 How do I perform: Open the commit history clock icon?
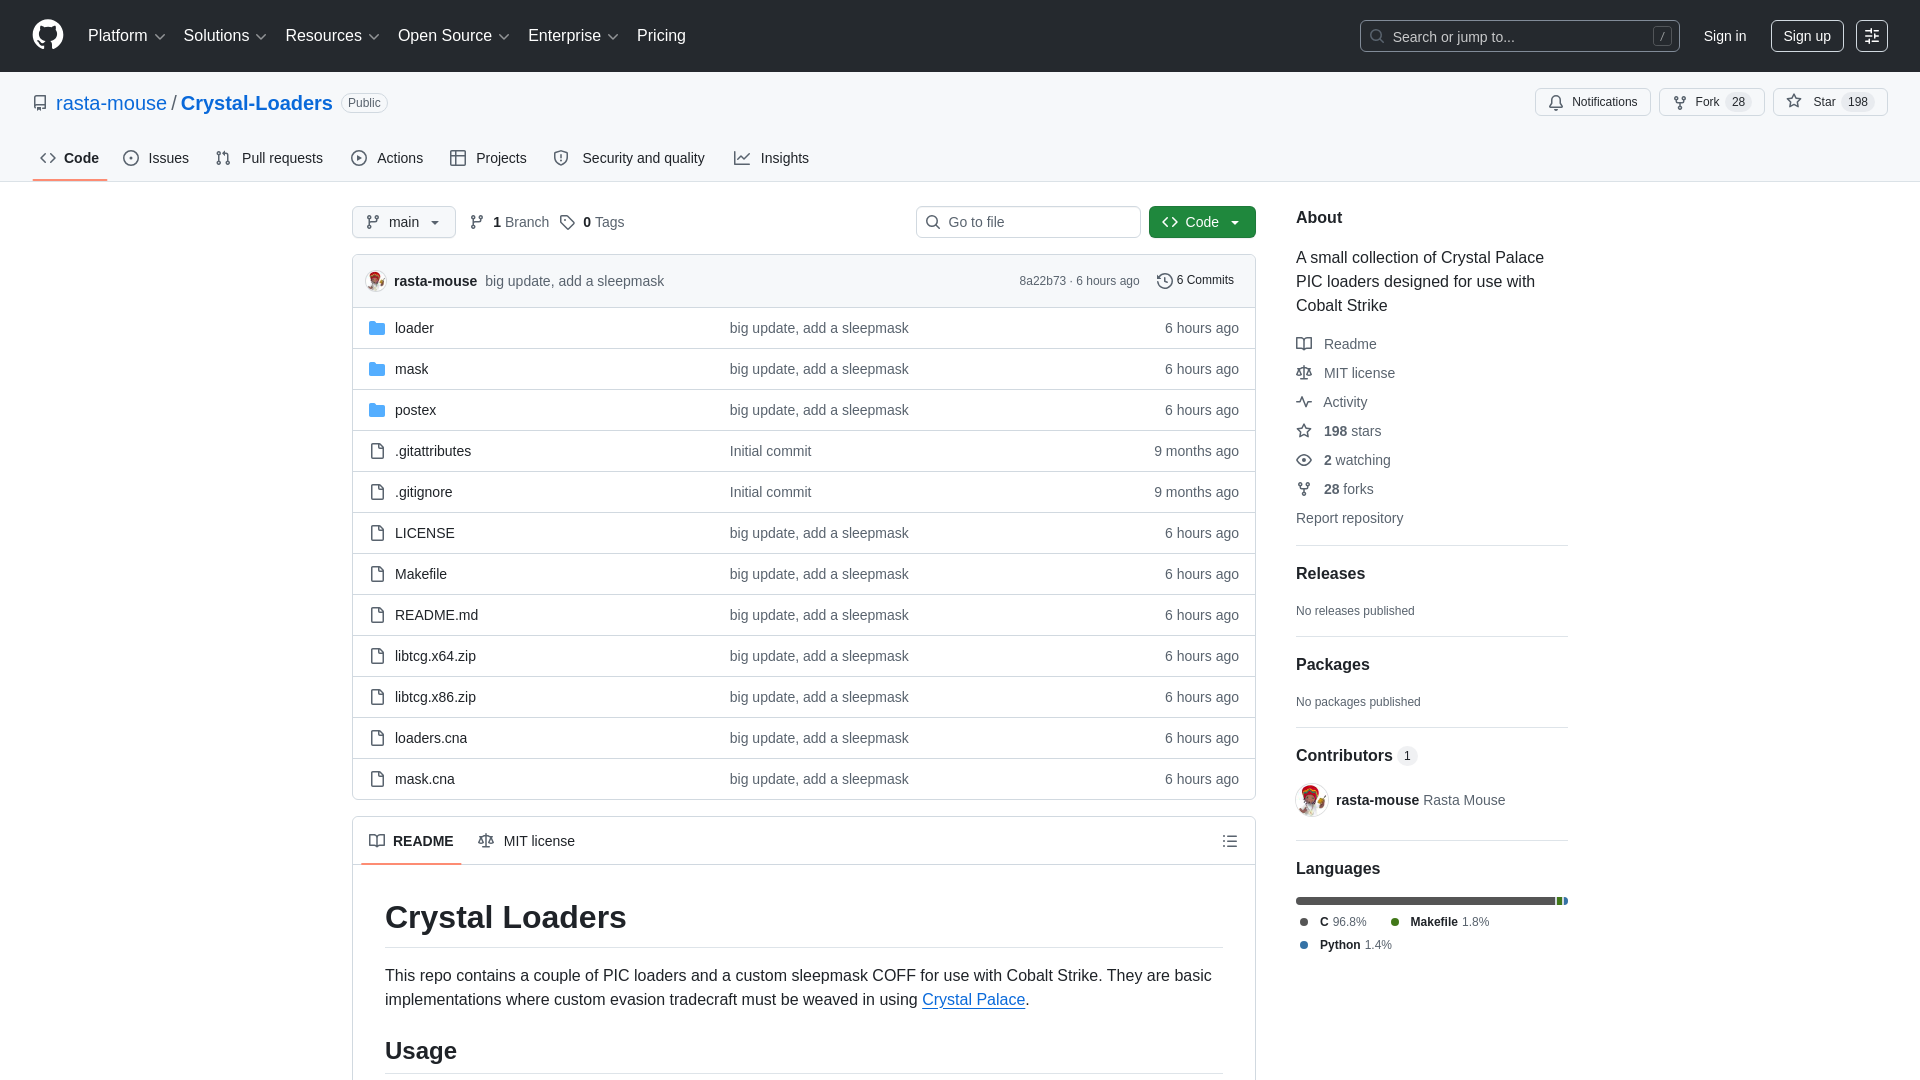pos(1164,281)
